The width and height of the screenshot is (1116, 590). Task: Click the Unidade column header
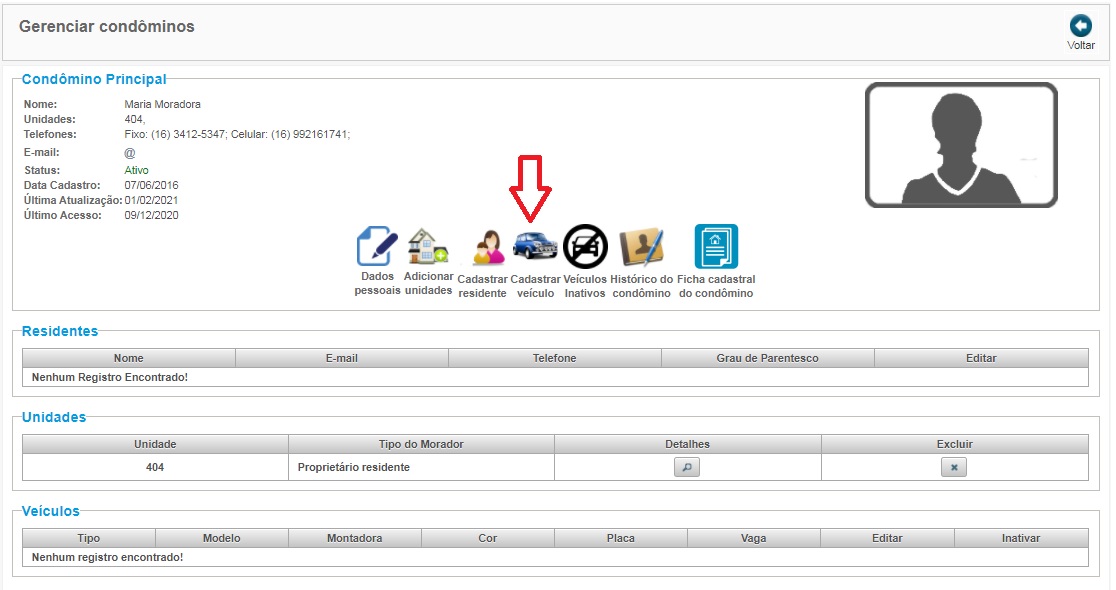[155, 444]
